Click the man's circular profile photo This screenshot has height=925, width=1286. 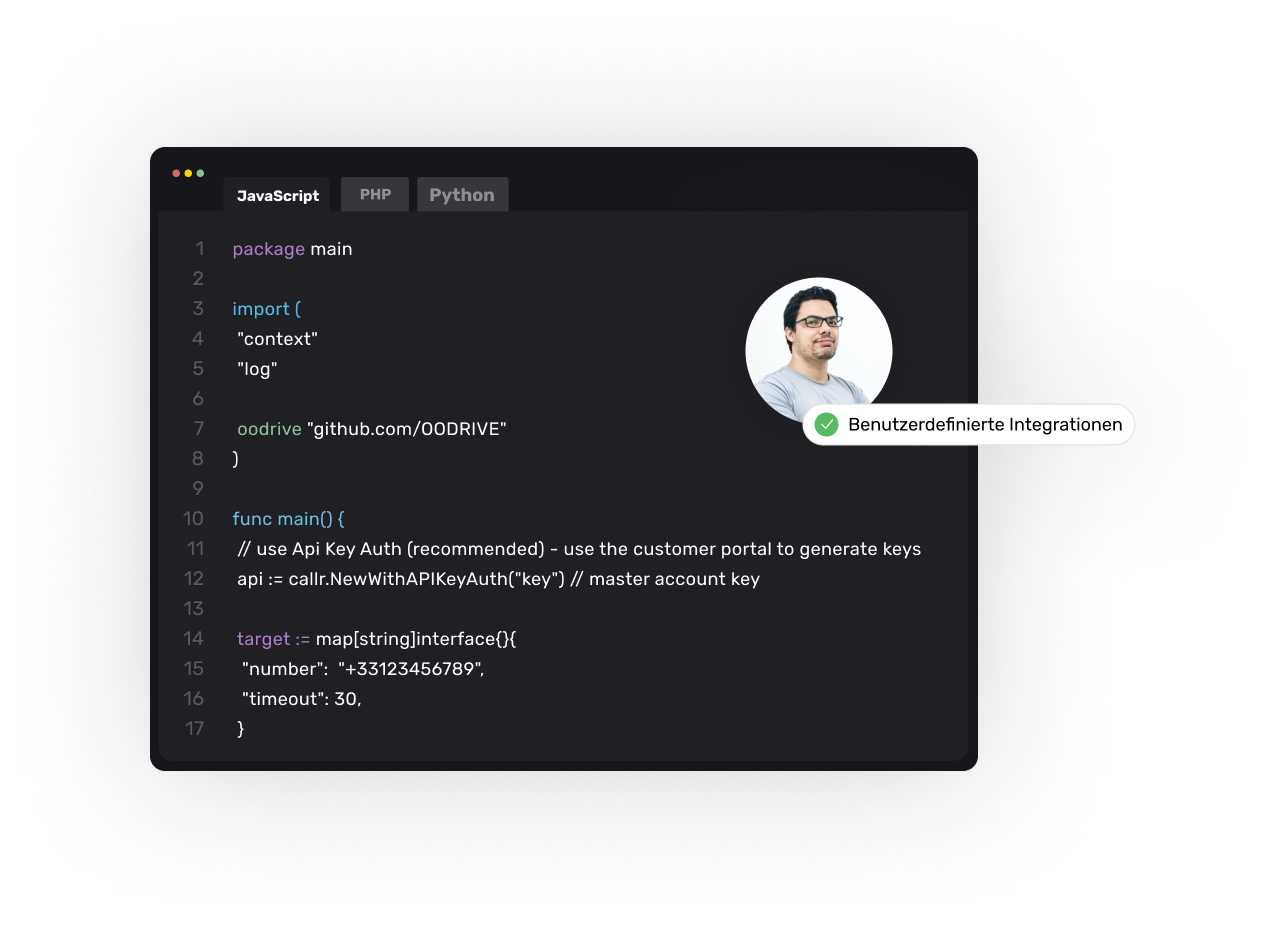(819, 350)
